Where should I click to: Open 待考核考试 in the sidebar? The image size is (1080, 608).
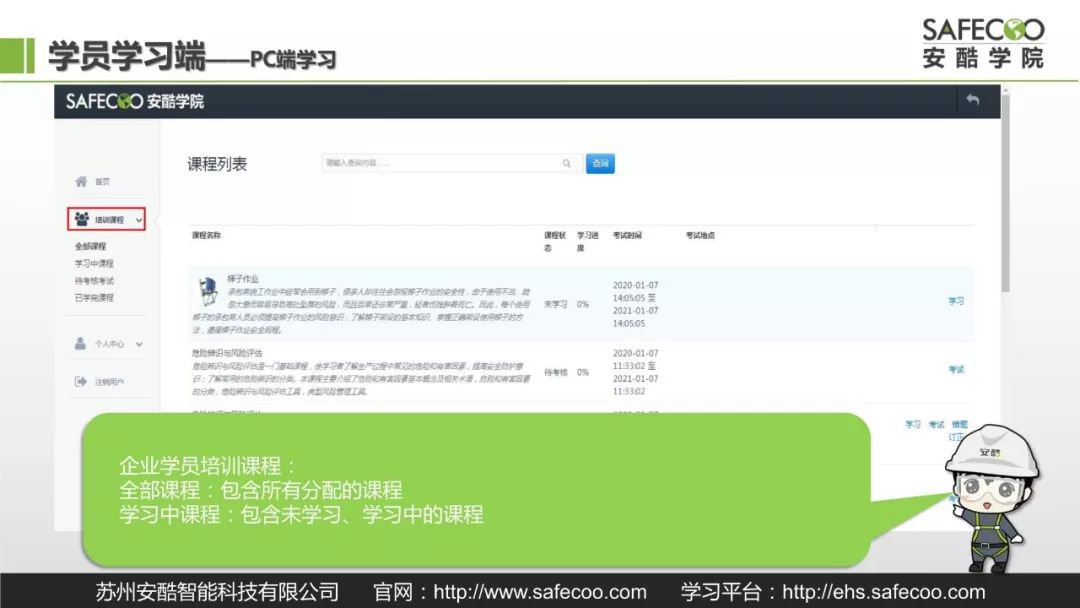(94, 280)
